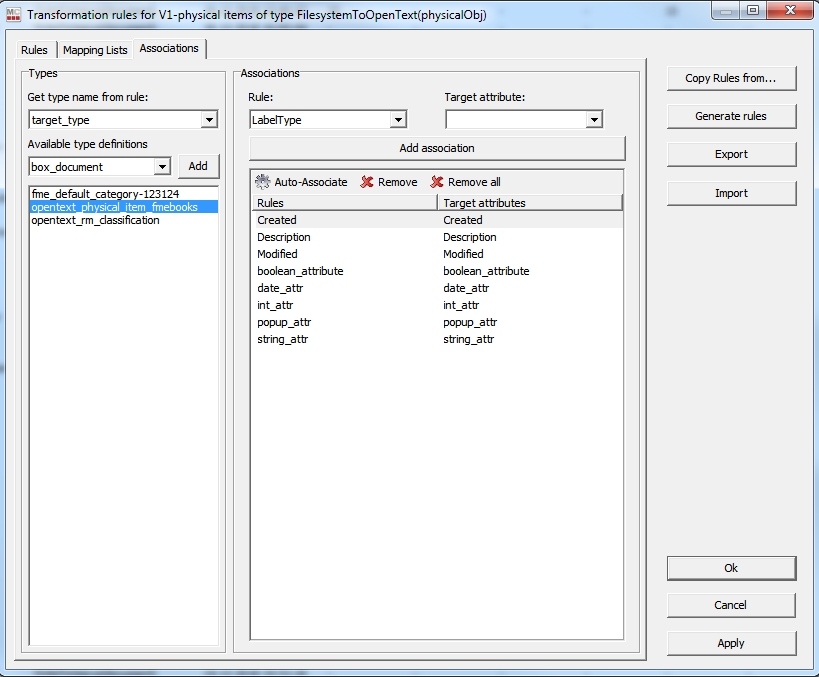Viewport: 819px width, 677px height.
Task: Open the target_type rule dropdown
Action: pos(209,120)
